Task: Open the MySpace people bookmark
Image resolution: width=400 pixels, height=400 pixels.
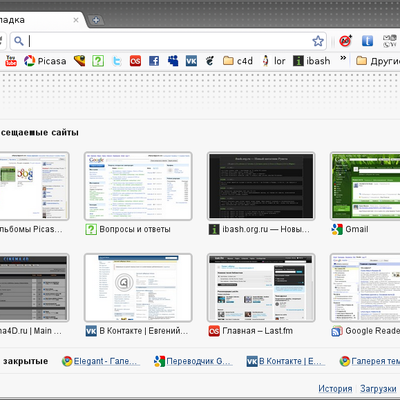Action: tap(173, 61)
